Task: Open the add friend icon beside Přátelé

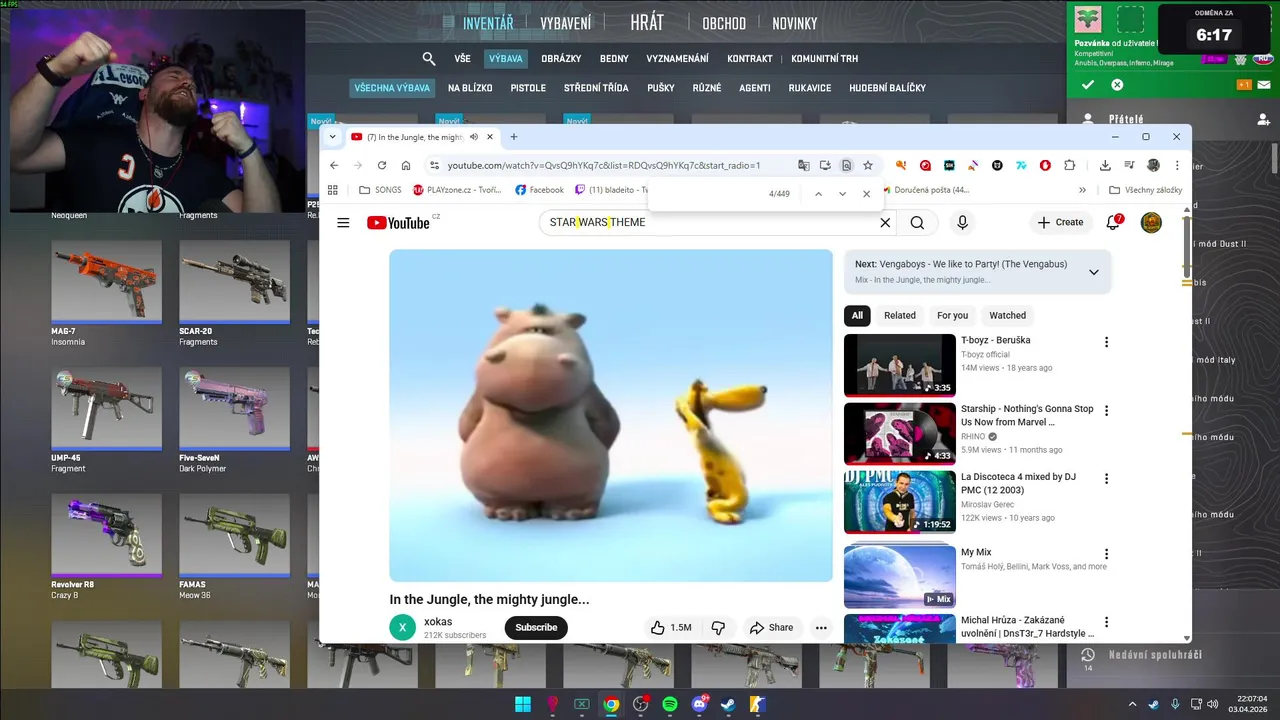Action: coord(1263,119)
